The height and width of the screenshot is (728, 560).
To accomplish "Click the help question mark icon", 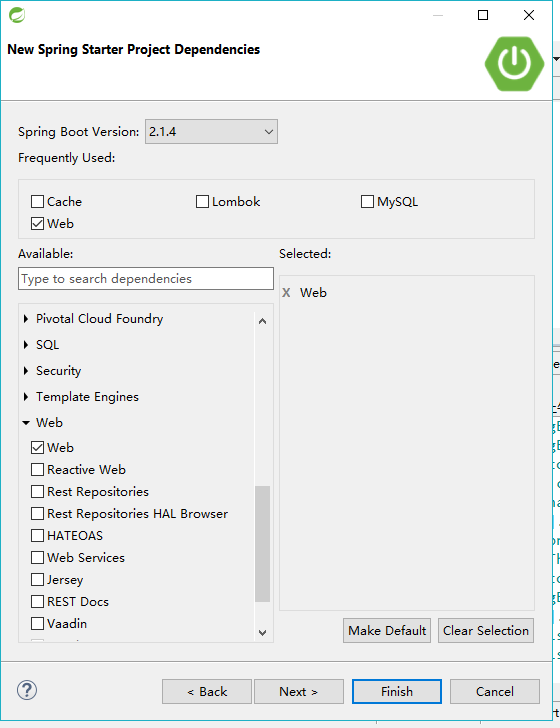I will click(x=27, y=690).
